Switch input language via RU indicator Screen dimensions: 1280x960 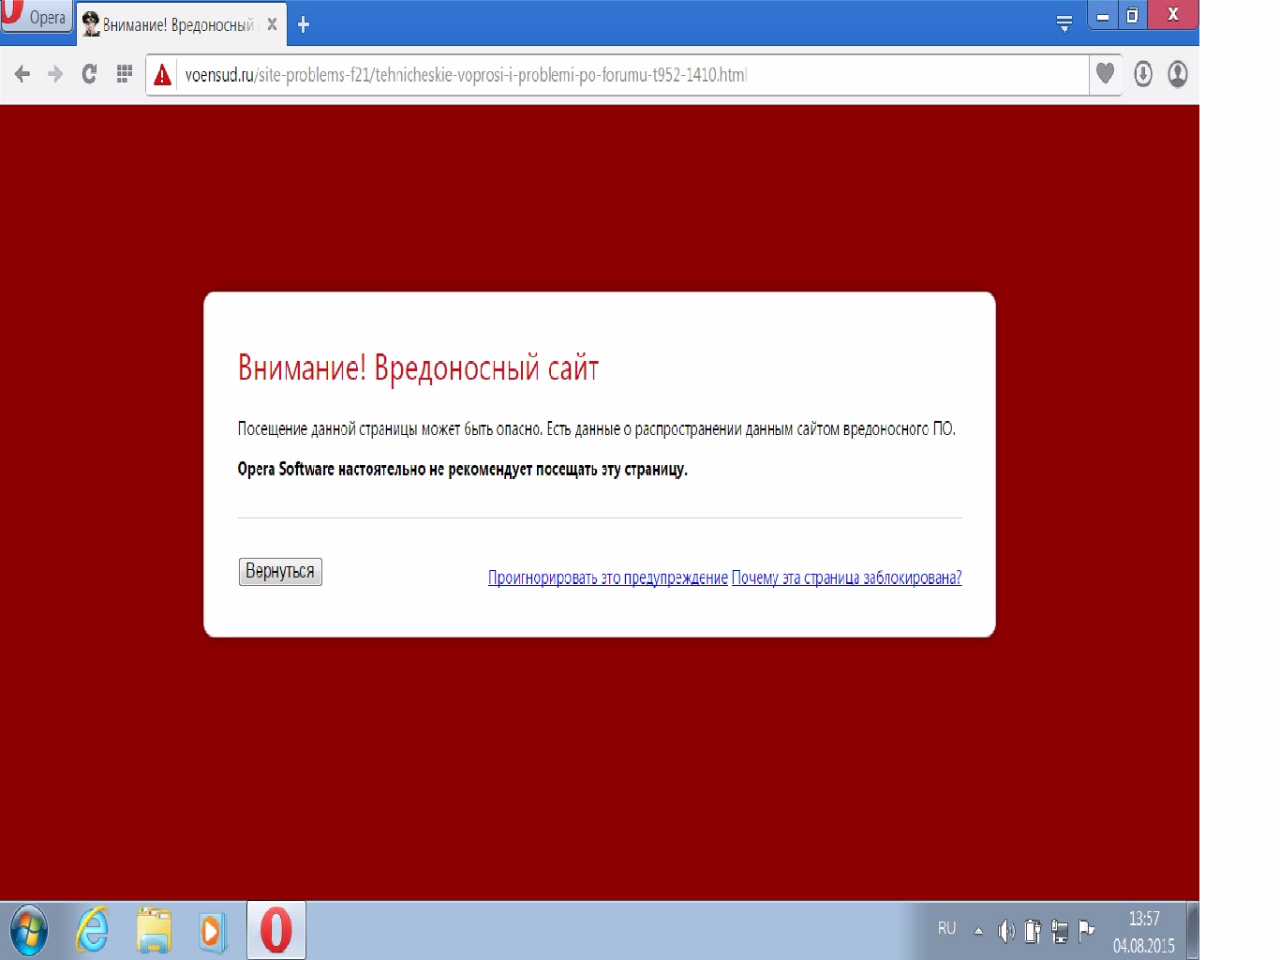[947, 929]
